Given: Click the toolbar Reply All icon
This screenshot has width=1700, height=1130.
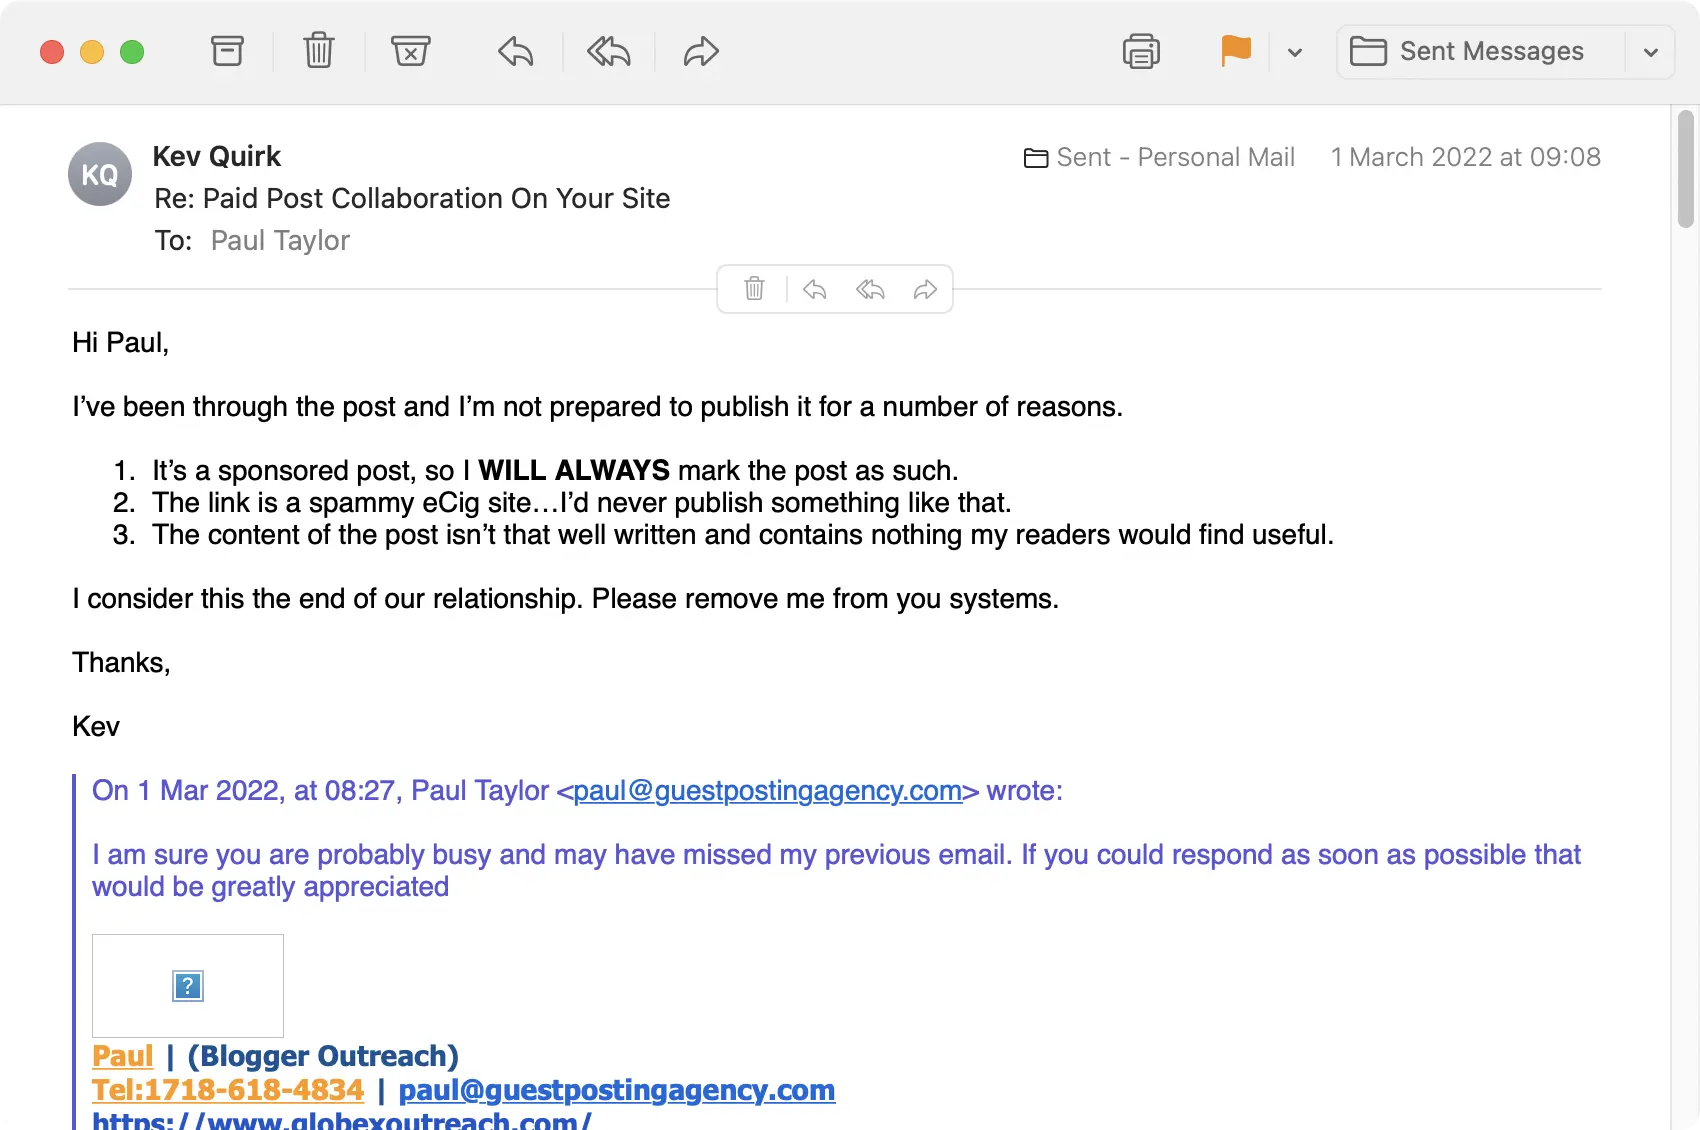Looking at the screenshot, I should pyautogui.click(x=608, y=51).
